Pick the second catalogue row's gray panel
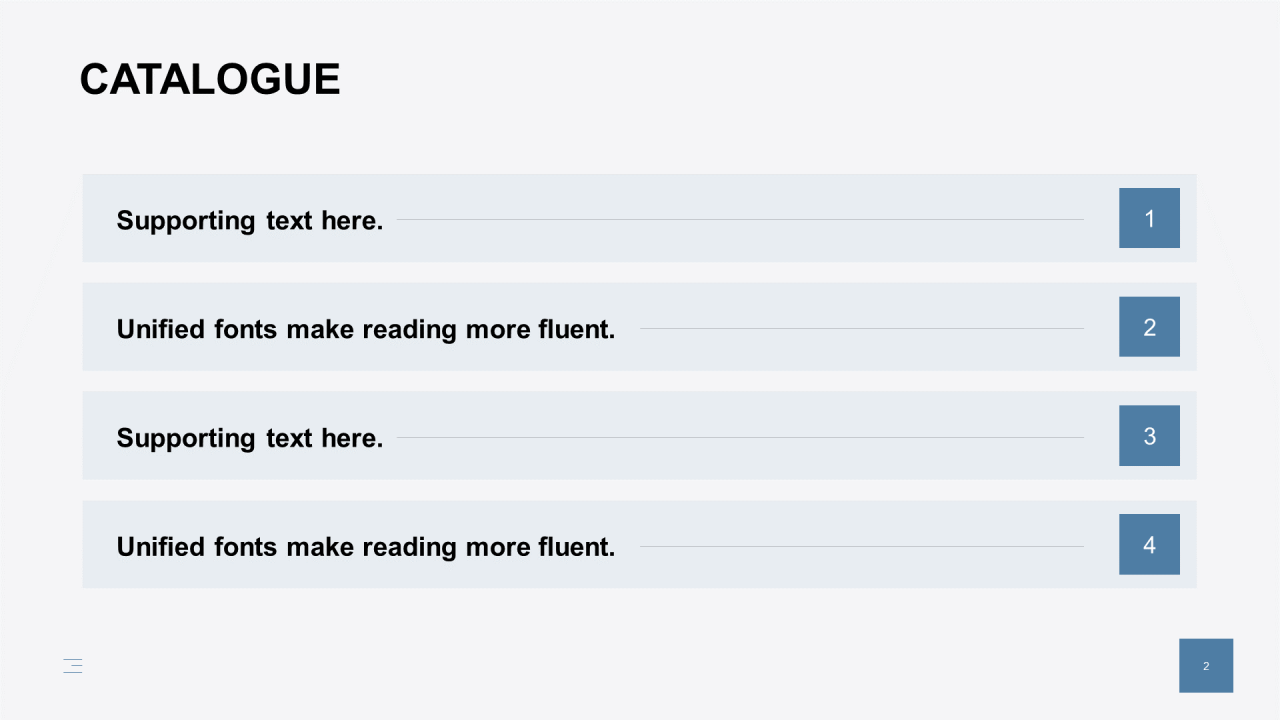The image size is (1280, 720). pos(639,327)
